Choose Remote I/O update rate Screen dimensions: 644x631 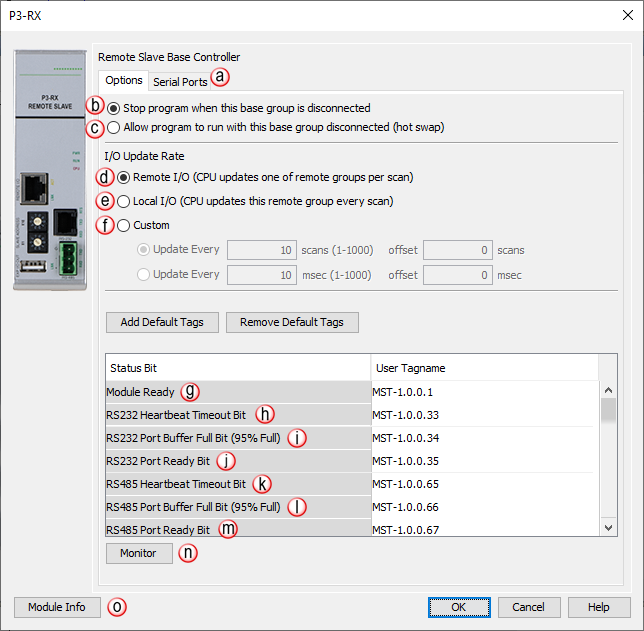click(125, 177)
